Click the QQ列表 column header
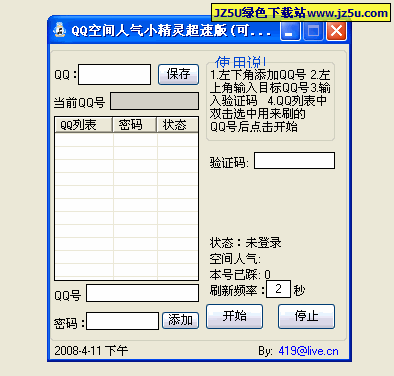The width and height of the screenshot is (394, 376). coord(84,125)
